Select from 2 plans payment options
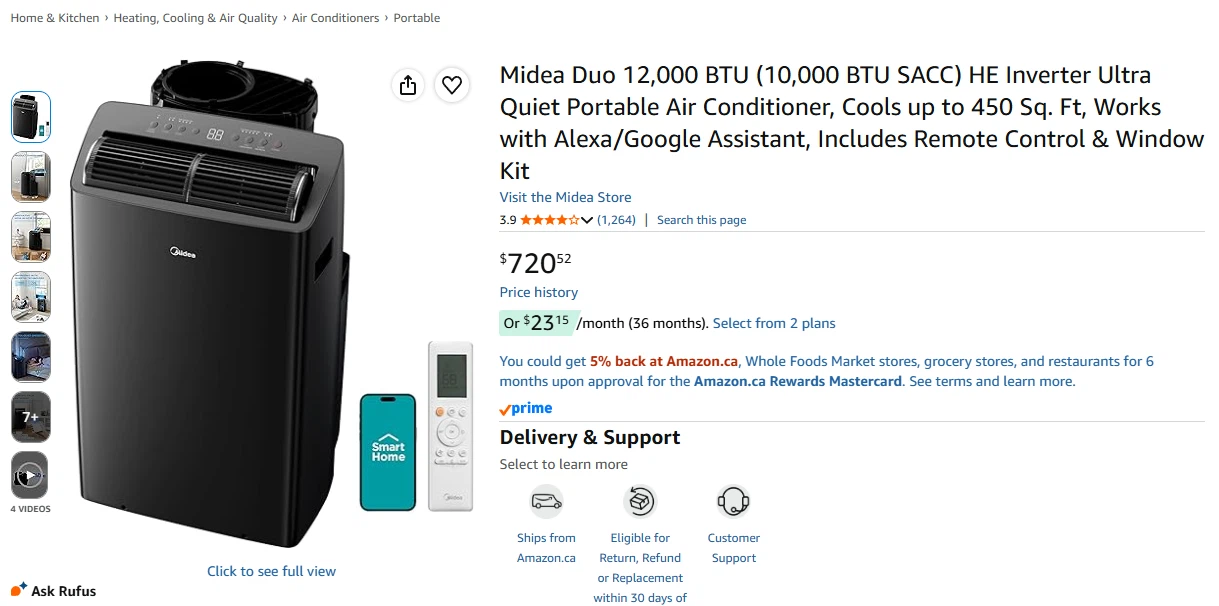Viewport: 1219px width, 606px height. (x=774, y=323)
